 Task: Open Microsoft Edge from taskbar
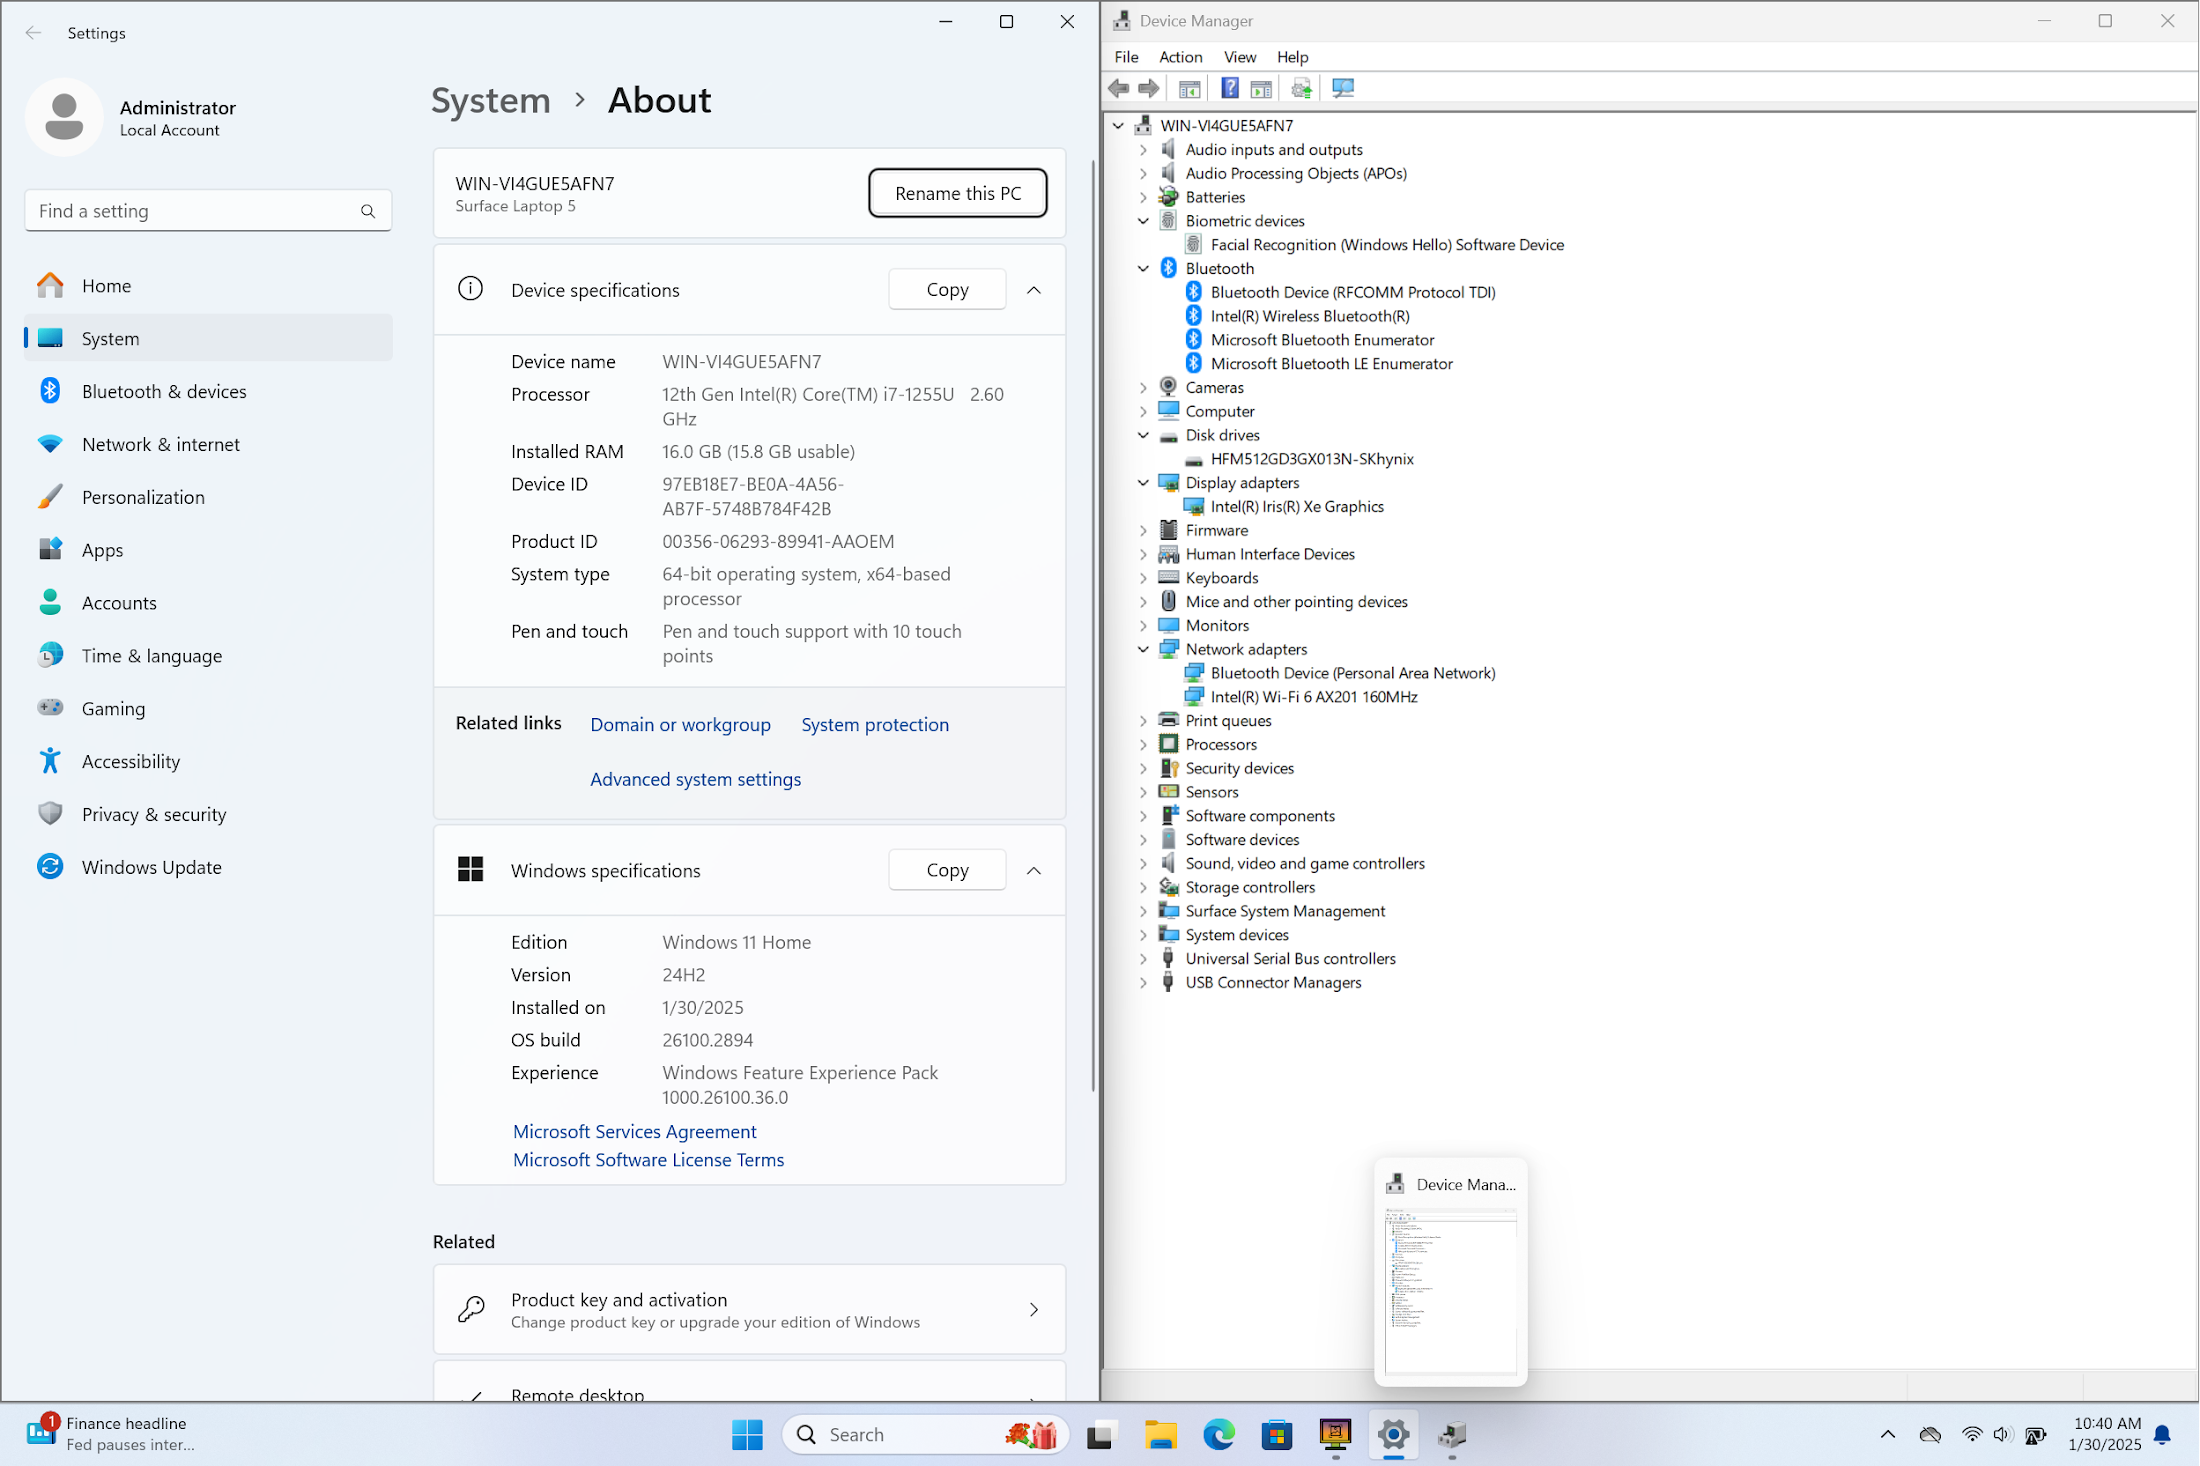(x=1218, y=1435)
